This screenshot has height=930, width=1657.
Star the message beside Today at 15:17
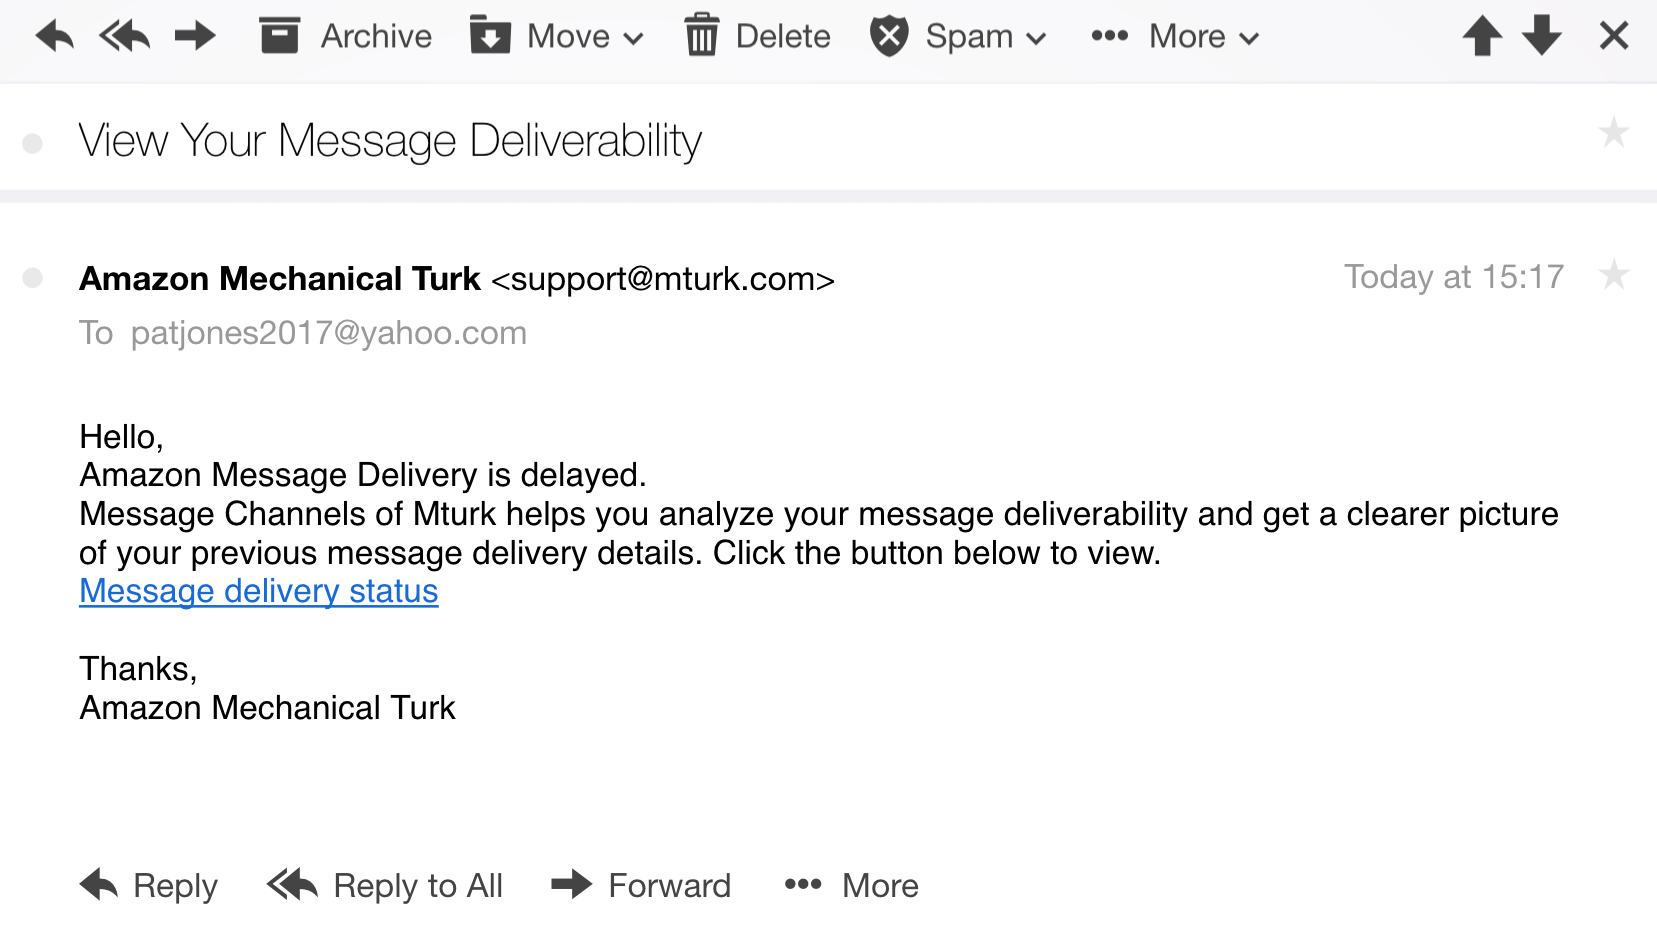click(1614, 275)
